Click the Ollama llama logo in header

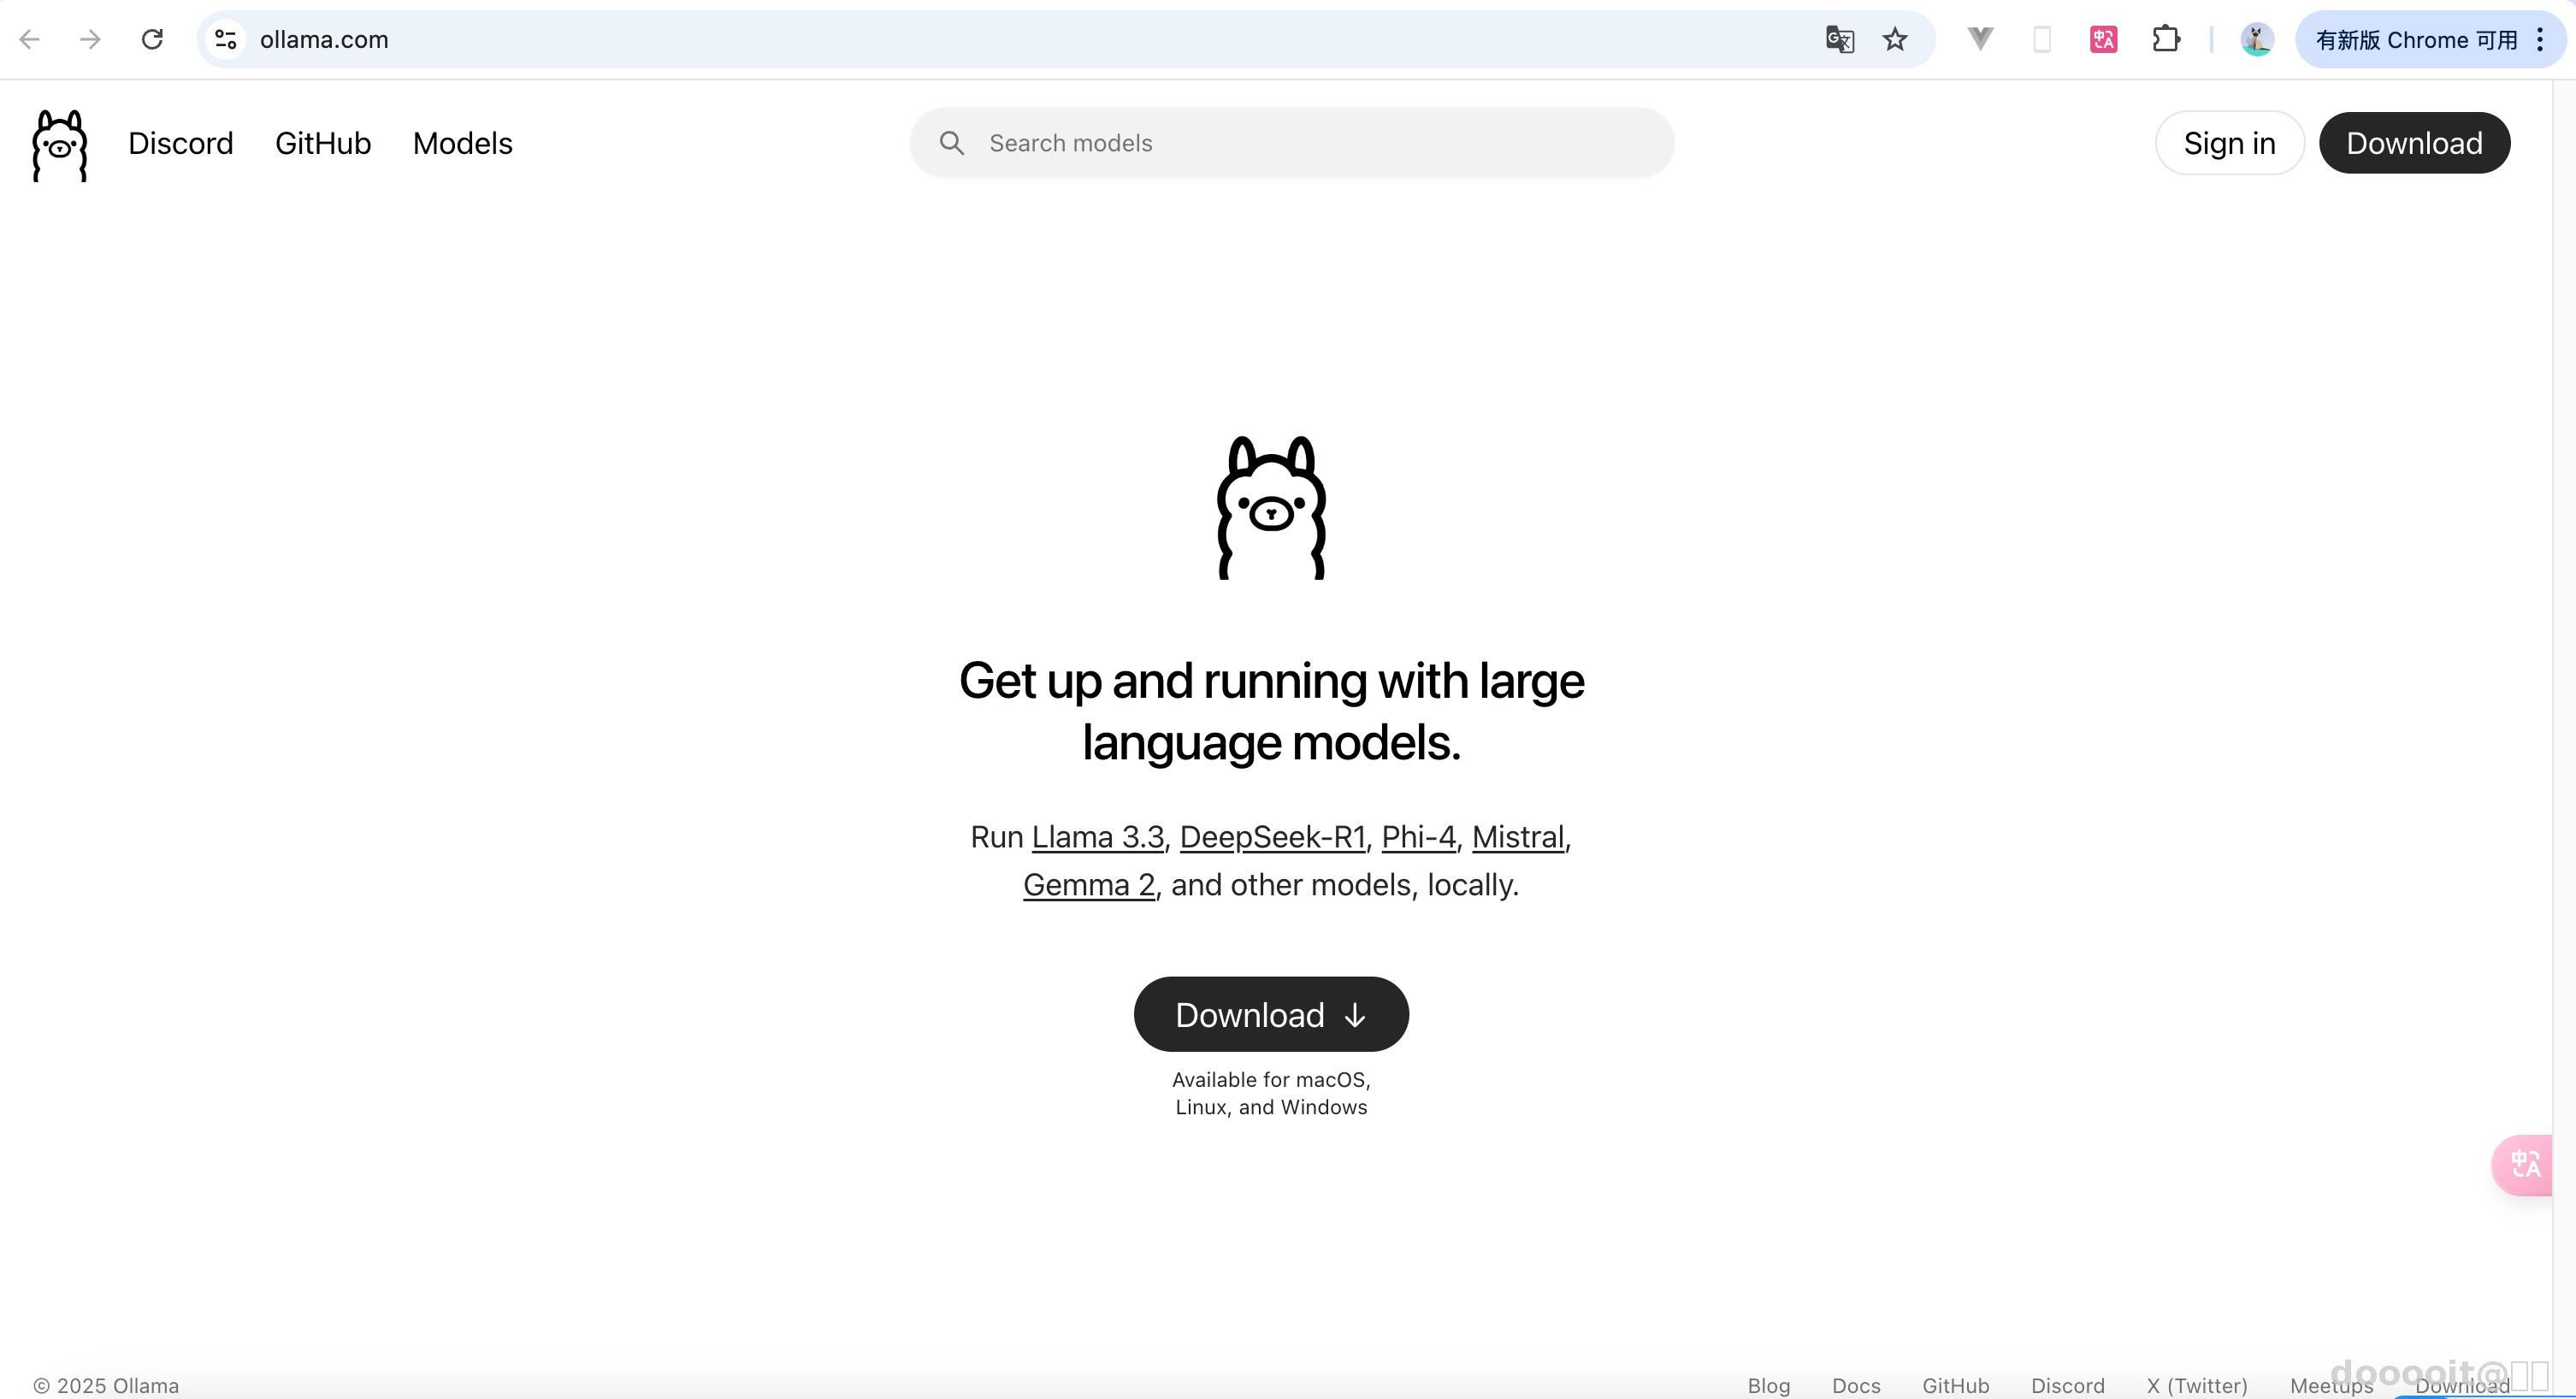[x=60, y=145]
